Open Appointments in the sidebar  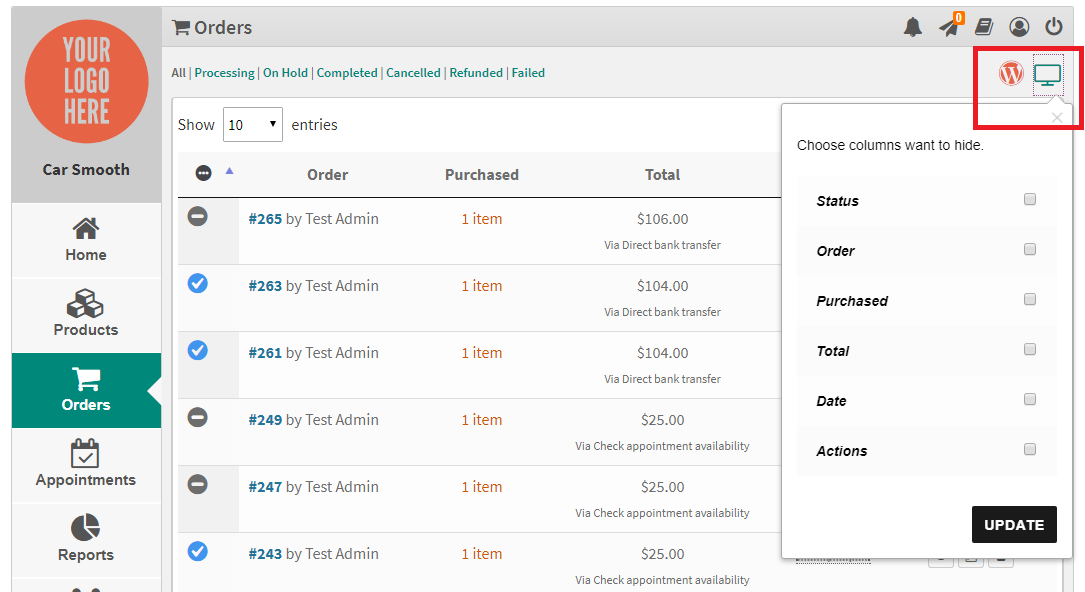[86, 465]
